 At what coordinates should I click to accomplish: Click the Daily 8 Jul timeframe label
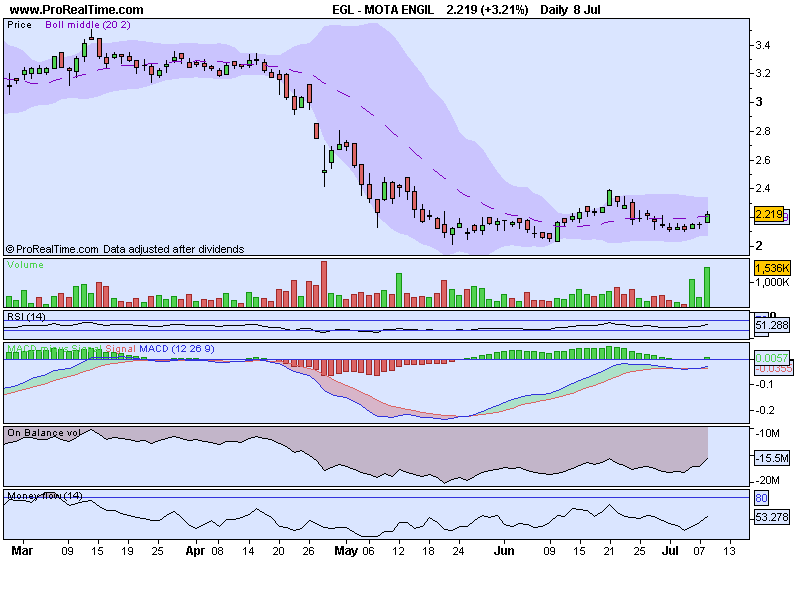(570, 10)
